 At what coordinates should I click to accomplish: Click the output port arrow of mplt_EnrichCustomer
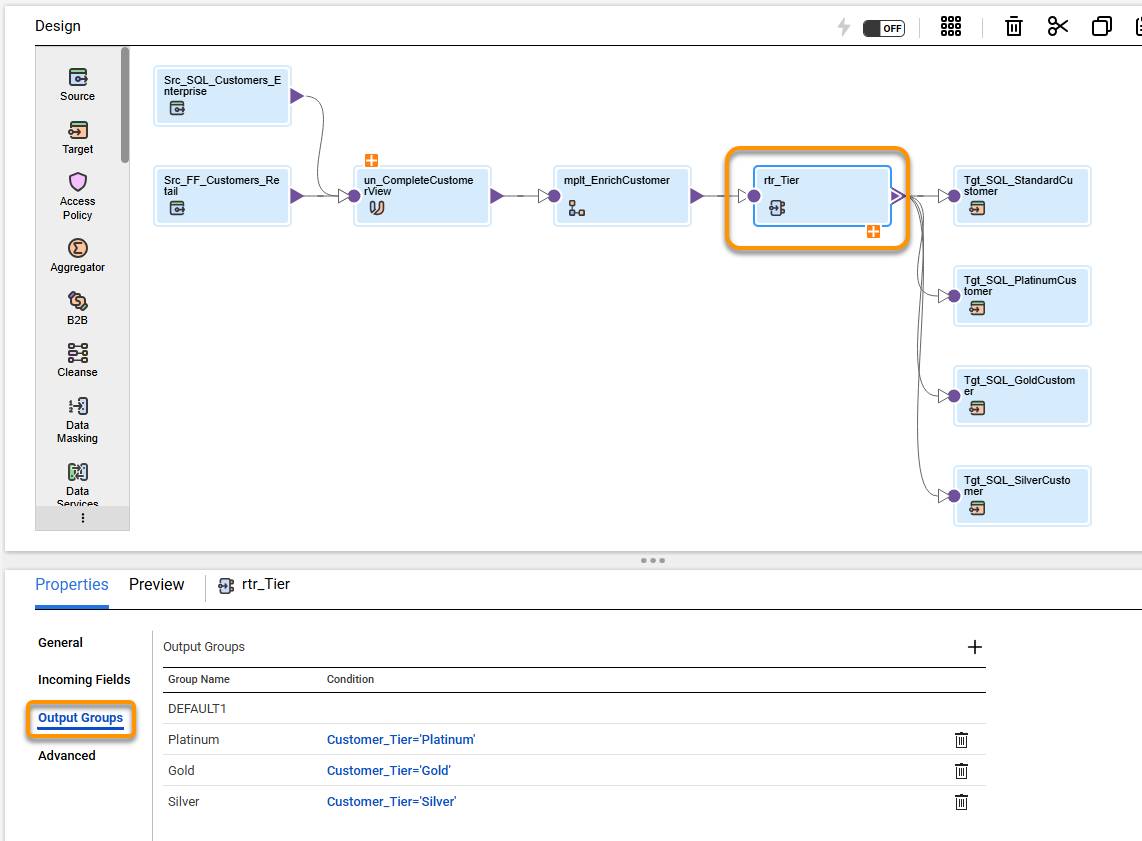pyautogui.click(x=696, y=196)
